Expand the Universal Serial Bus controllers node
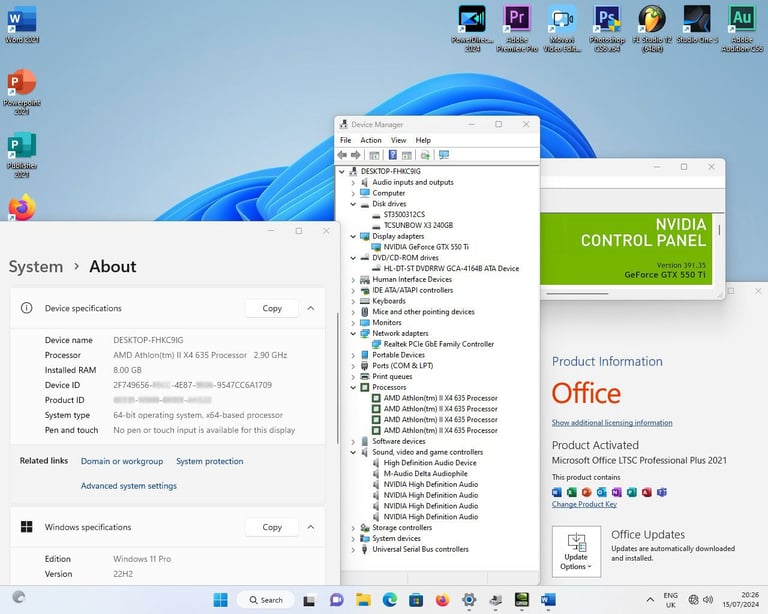Image resolution: width=768 pixels, height=614 pixels. click(x=353, y=549)
